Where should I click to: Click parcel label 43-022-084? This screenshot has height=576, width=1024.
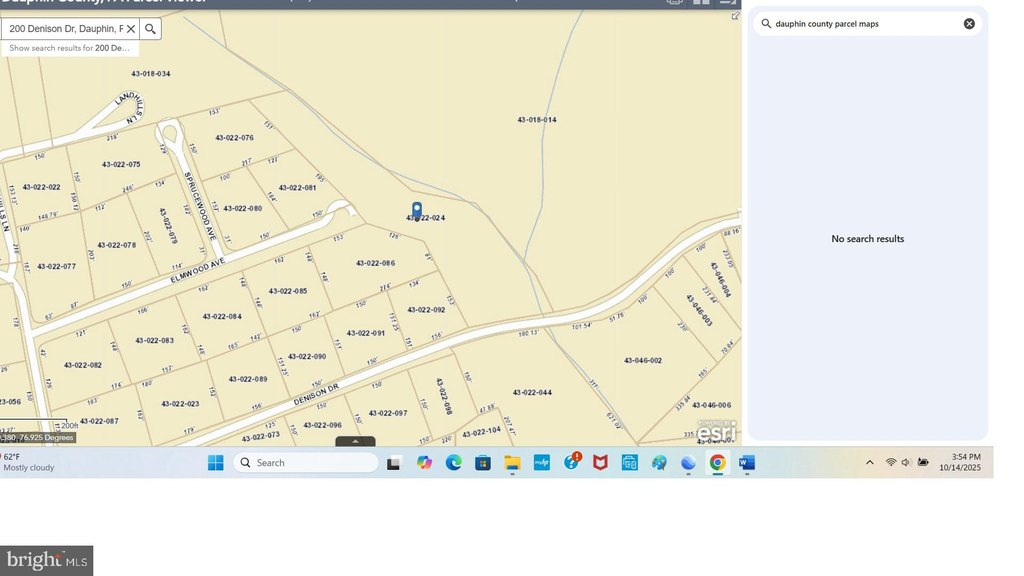pos(222,317)
